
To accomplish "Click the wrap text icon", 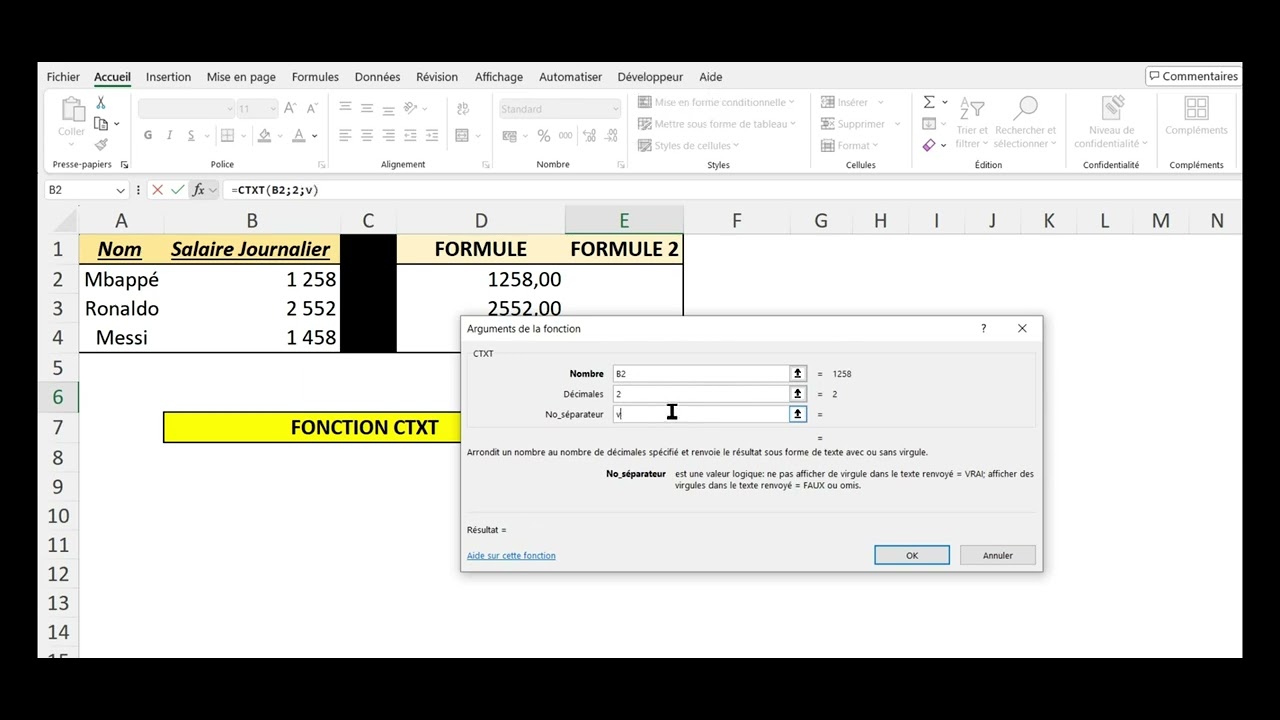I will coord(463,108).
